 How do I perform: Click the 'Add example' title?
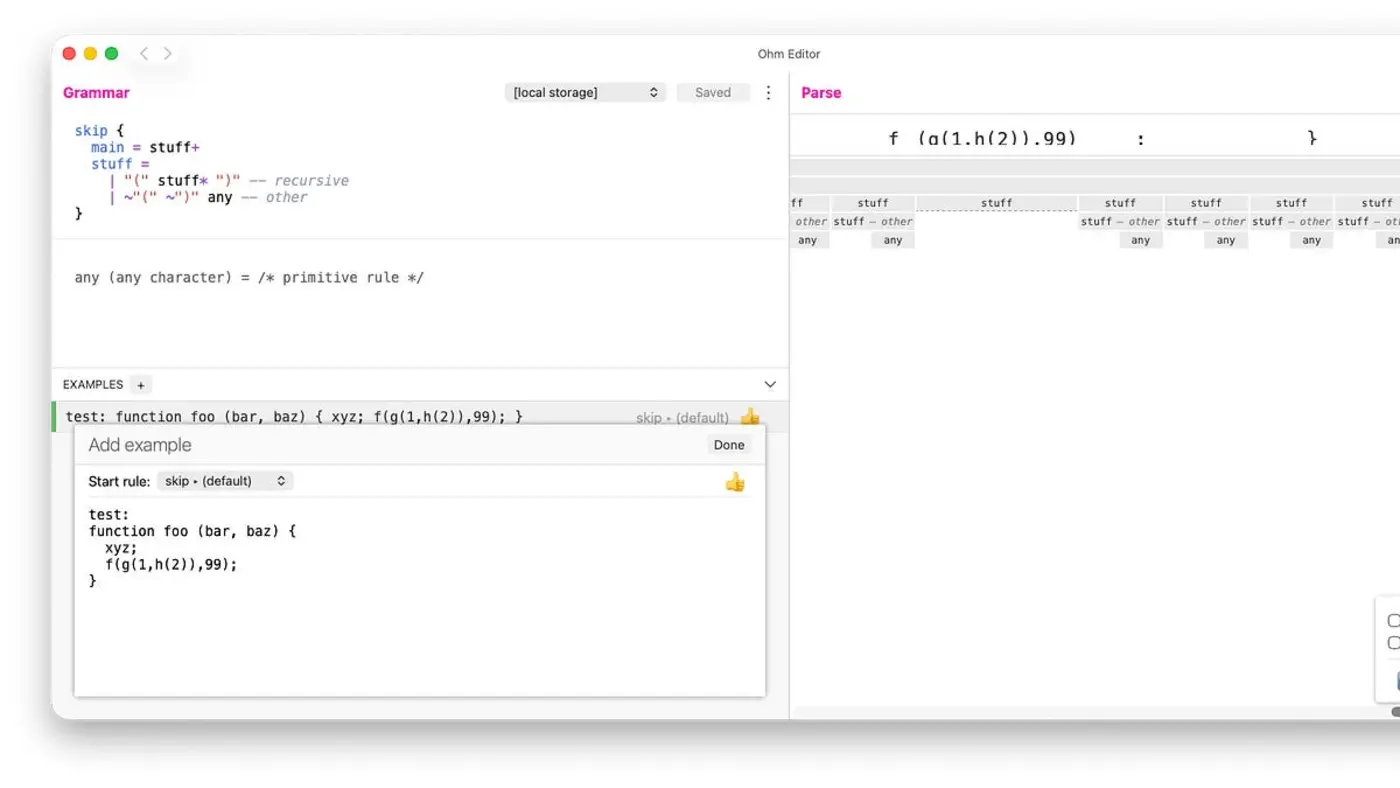point(140,445)
